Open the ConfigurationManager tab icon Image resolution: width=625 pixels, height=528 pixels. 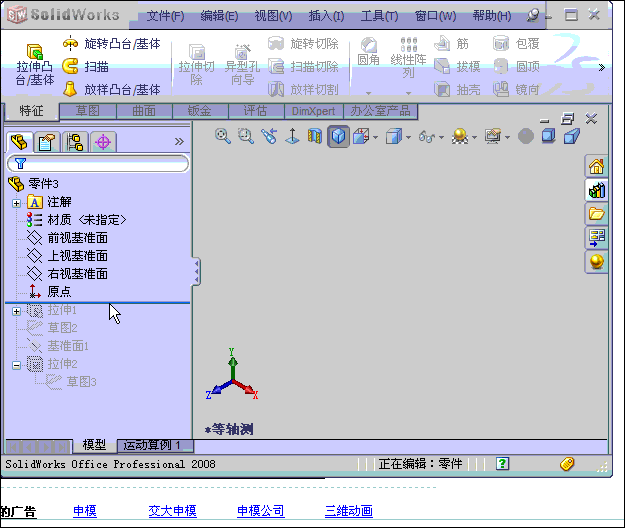coord(75,142)
